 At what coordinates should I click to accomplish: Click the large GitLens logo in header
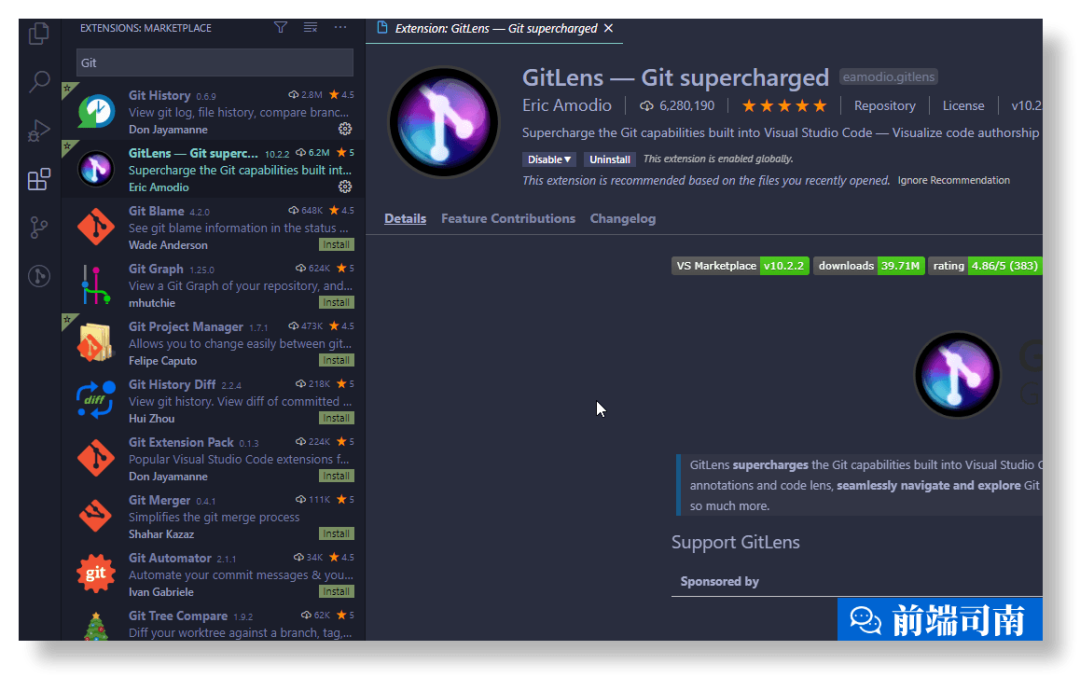point(444,122)
